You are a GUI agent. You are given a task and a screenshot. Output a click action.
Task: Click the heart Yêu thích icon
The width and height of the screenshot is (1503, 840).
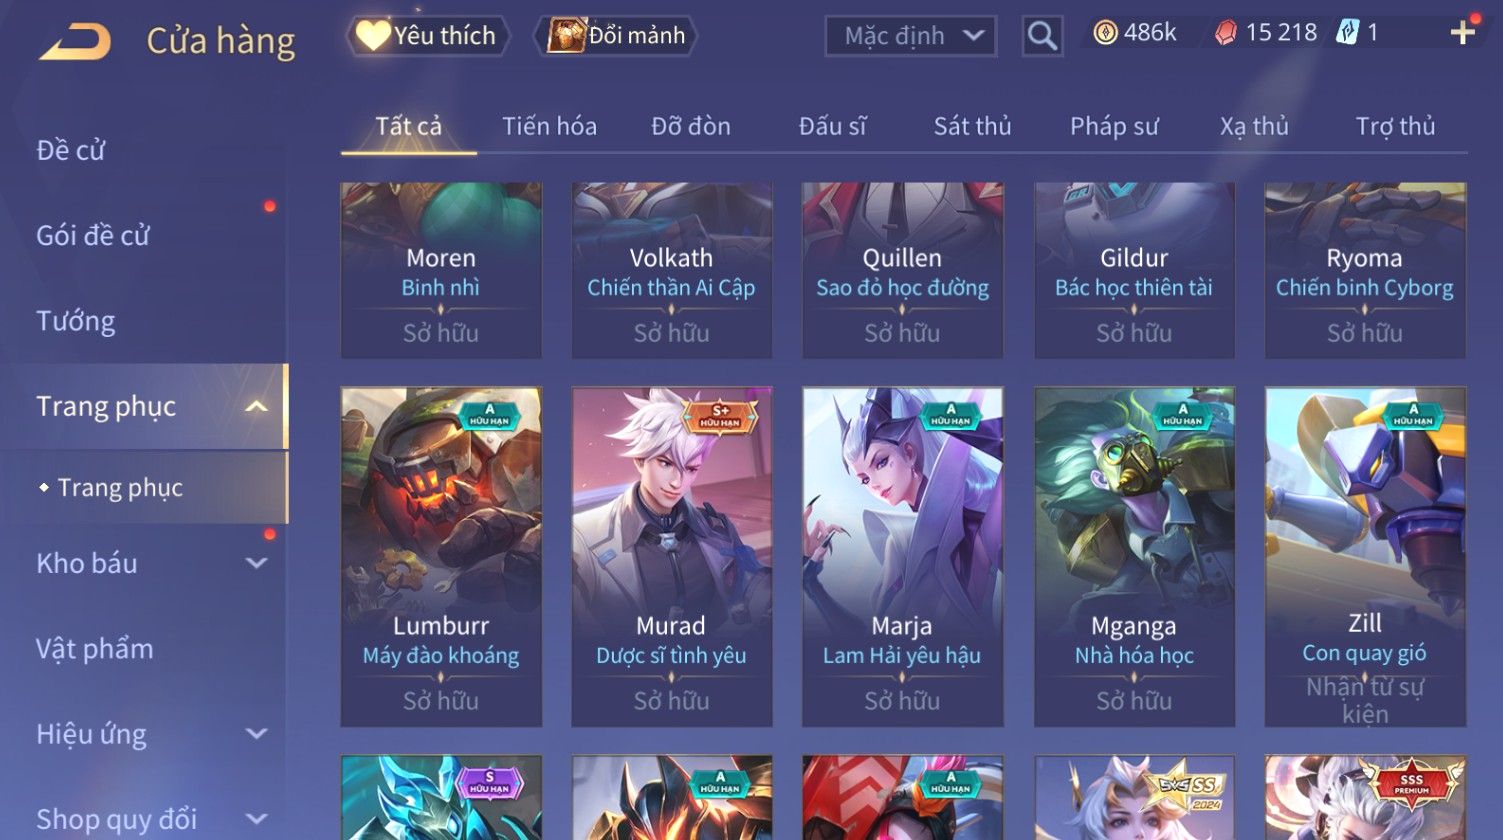pyautogui.click(x=373, y=36)
